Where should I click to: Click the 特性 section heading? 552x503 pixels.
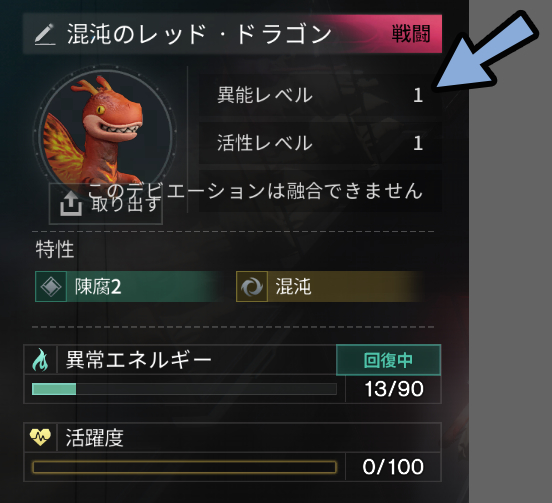55,249
